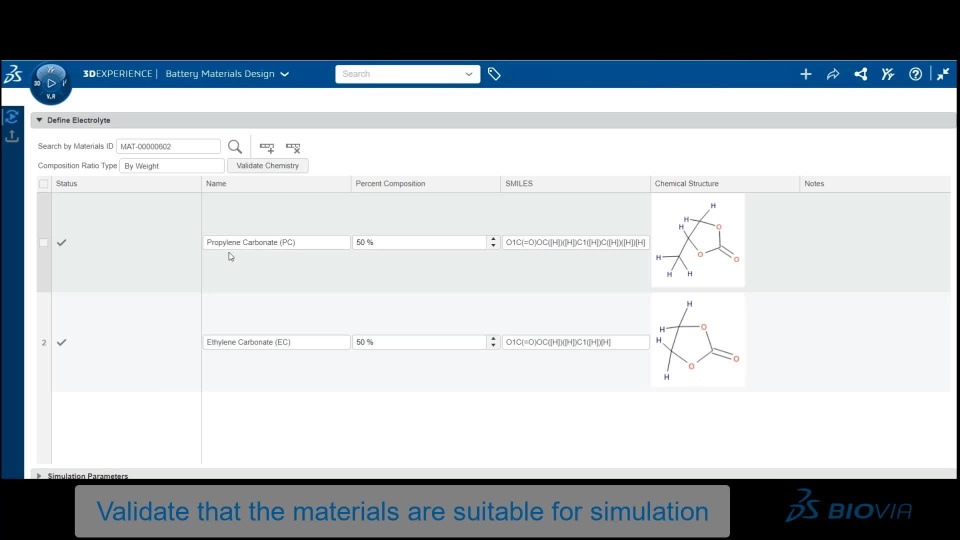
Task: Select row number 2
Action: coord(44,343)
